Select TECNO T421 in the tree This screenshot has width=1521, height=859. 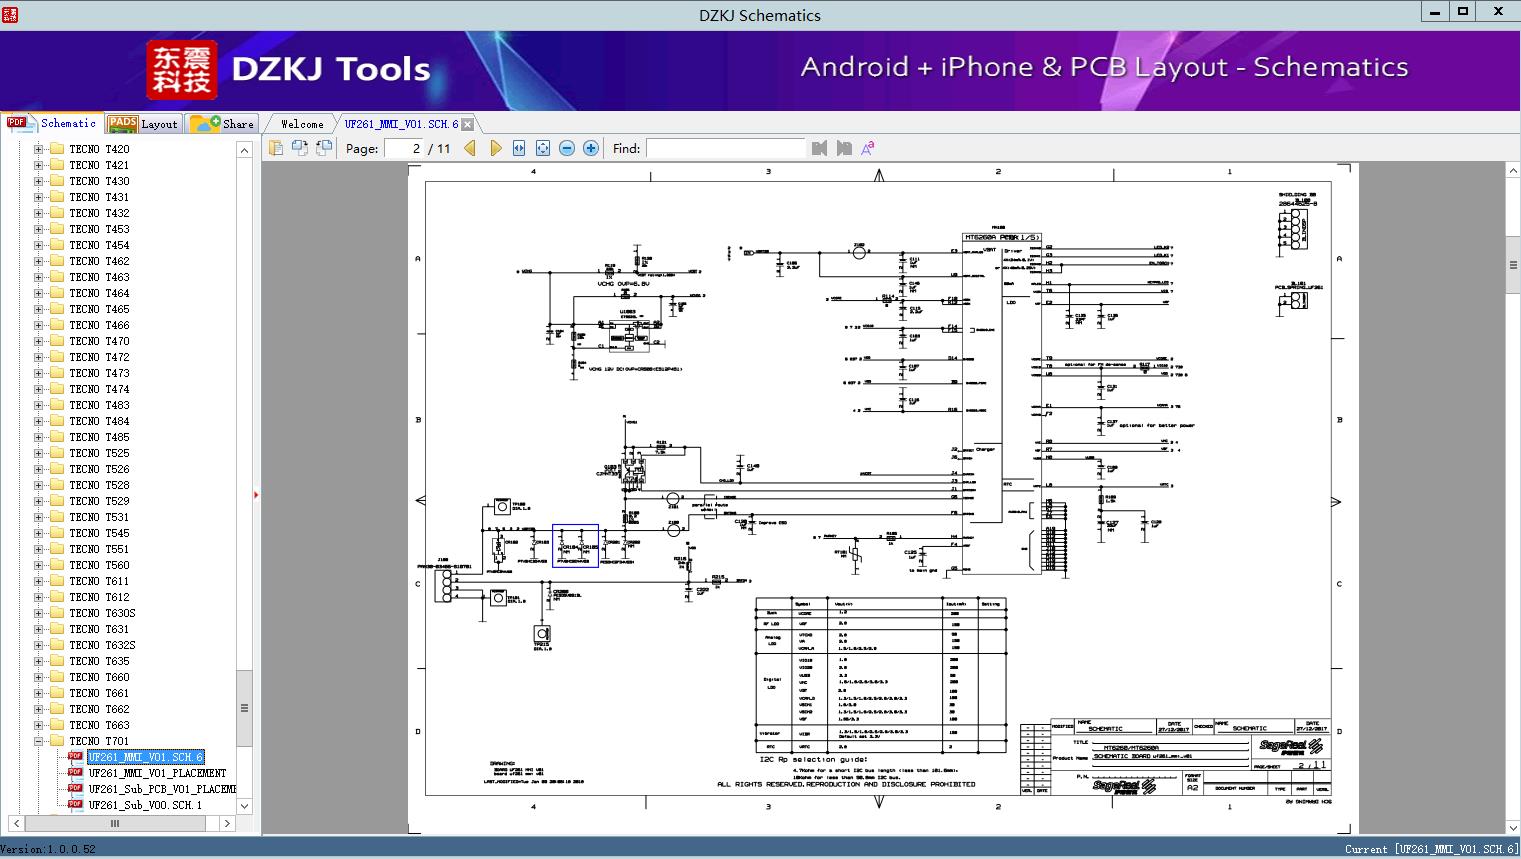99,165
